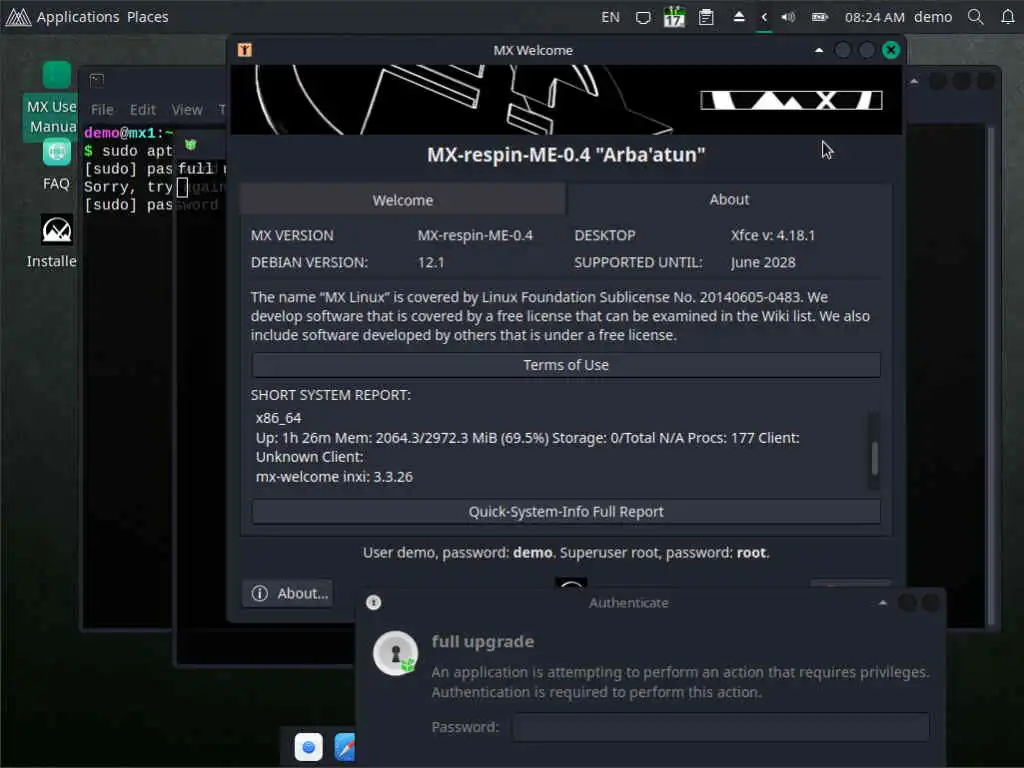
Task: Open the terminal Edit menu
Action: pyautogui.click(x=142, y=109)
